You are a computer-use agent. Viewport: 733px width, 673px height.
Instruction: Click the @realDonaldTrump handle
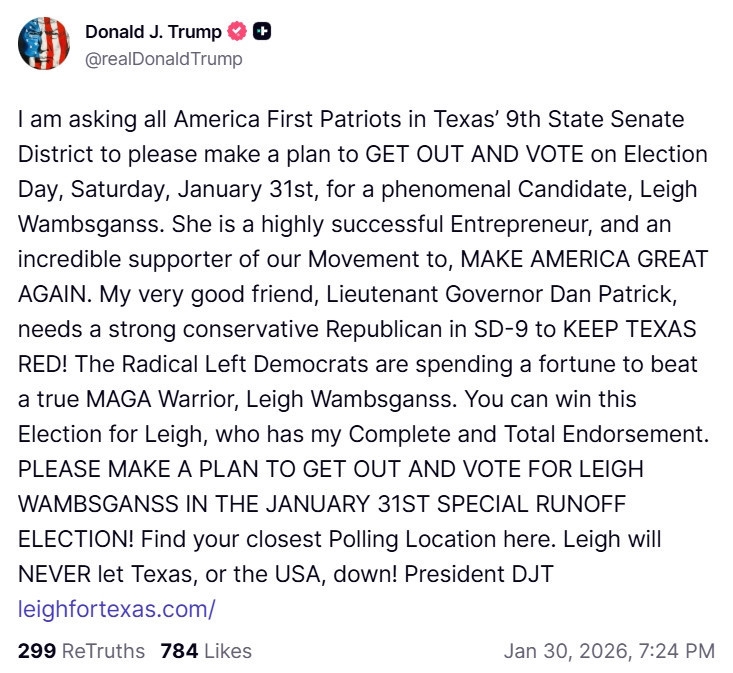(163, 59)
